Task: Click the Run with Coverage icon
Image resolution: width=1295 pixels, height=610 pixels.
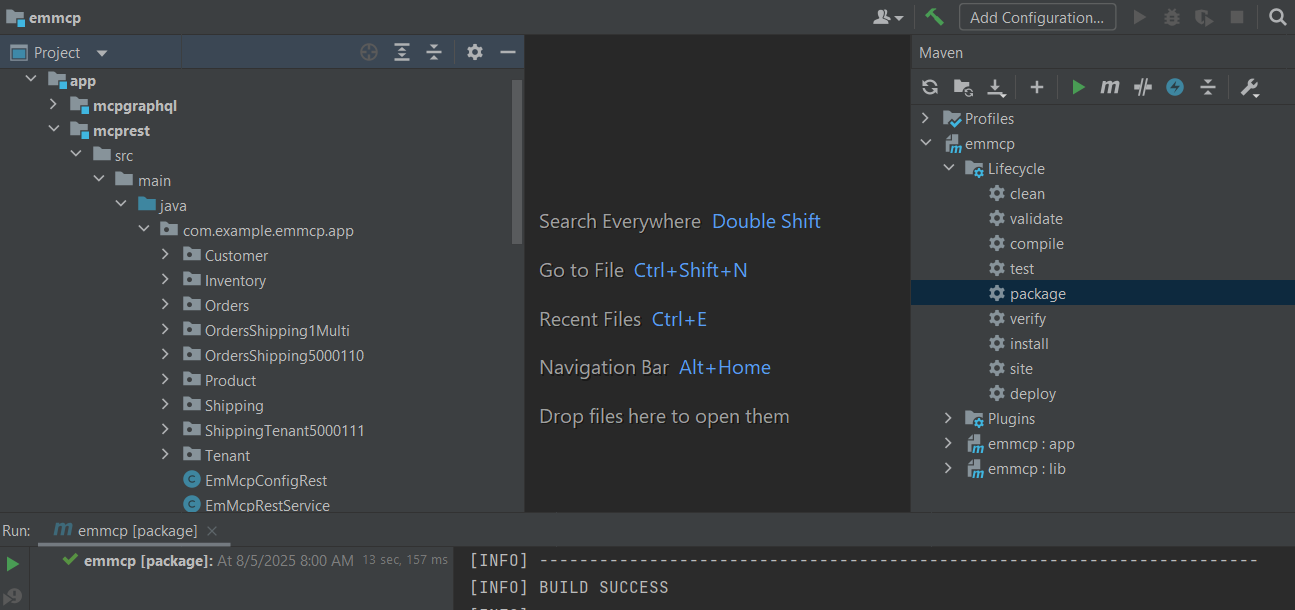Action: 1205,17
